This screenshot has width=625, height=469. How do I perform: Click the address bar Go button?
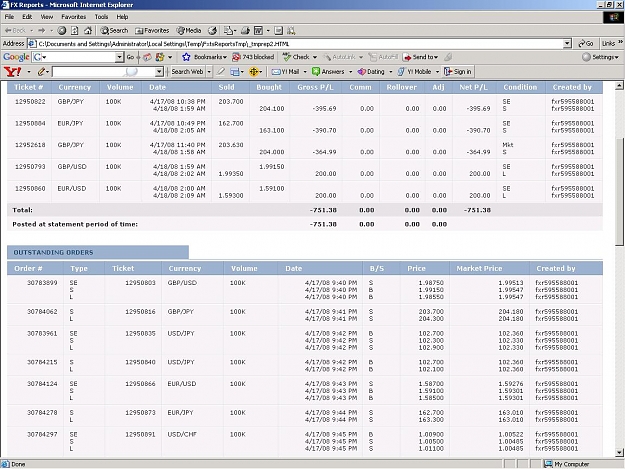coord(586,43)
